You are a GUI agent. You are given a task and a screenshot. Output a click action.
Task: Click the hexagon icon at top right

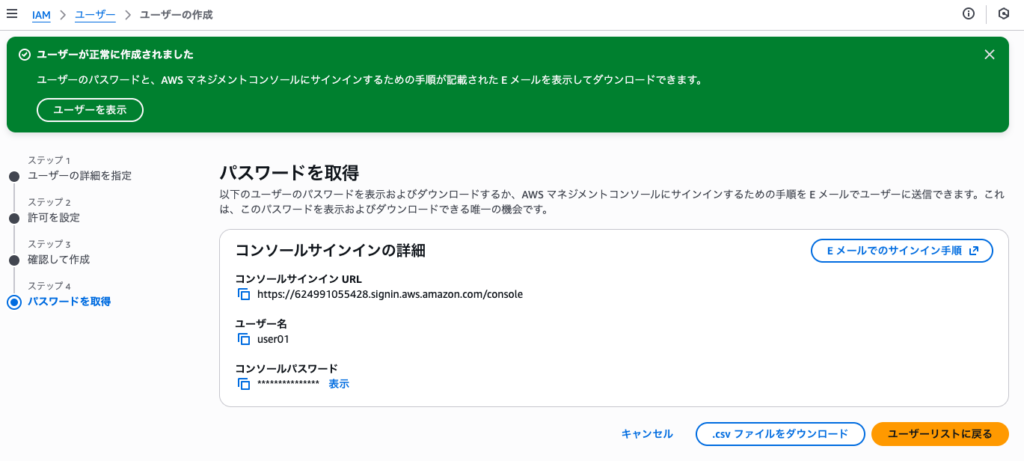click(x=1003, y=15)
